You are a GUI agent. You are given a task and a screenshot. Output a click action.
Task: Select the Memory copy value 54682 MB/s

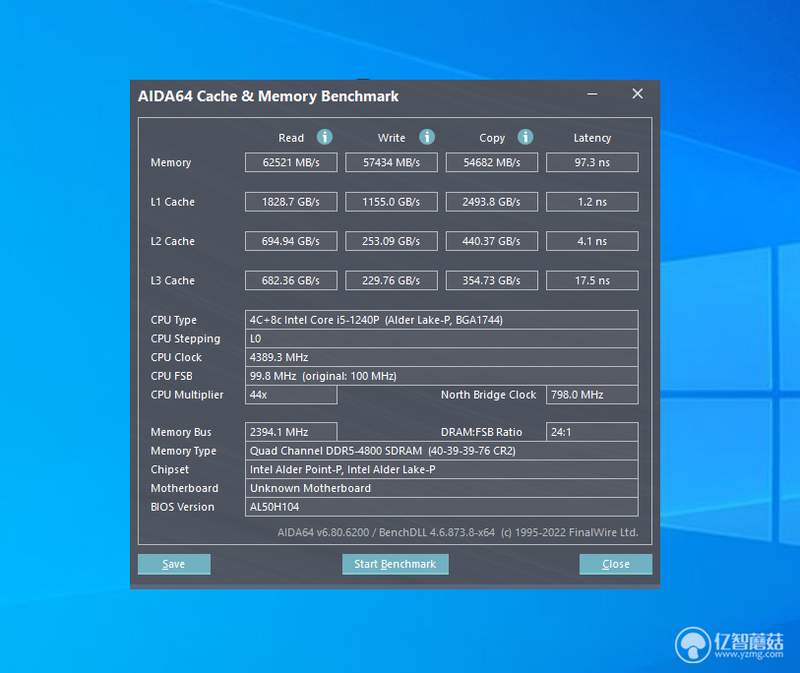tap(492, 162)
